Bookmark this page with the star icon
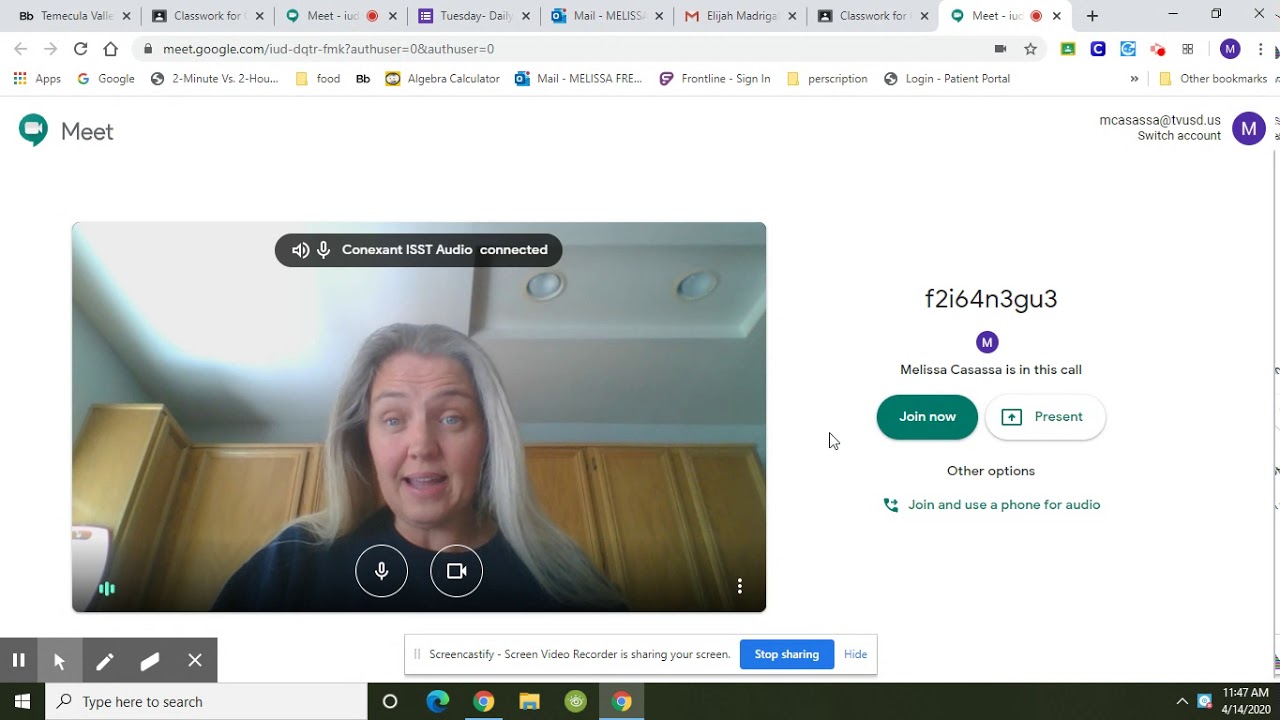This screenshot has width=1280, height=720. point(1030,49)
